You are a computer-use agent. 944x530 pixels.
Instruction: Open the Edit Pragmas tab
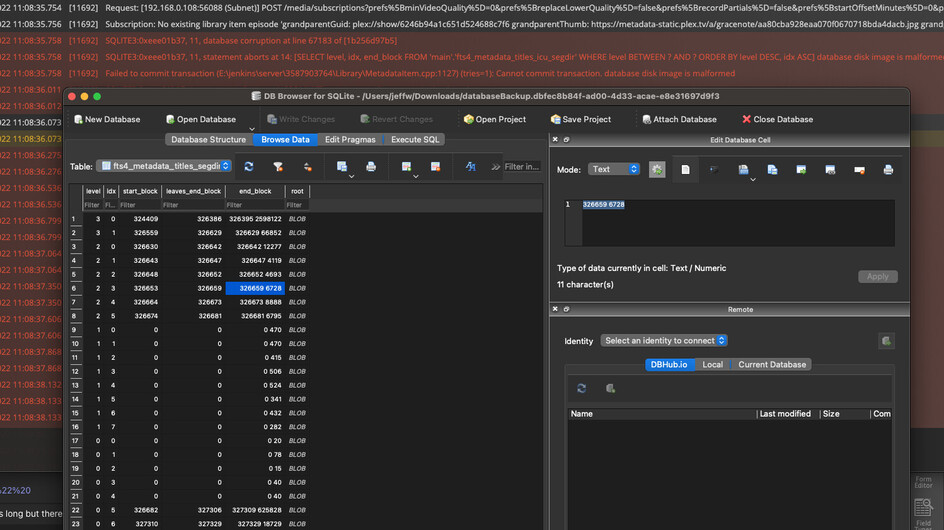350,140
